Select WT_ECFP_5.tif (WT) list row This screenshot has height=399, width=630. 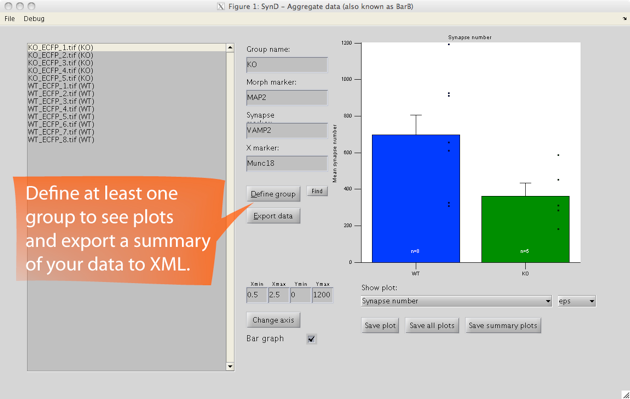coord(127,117)
